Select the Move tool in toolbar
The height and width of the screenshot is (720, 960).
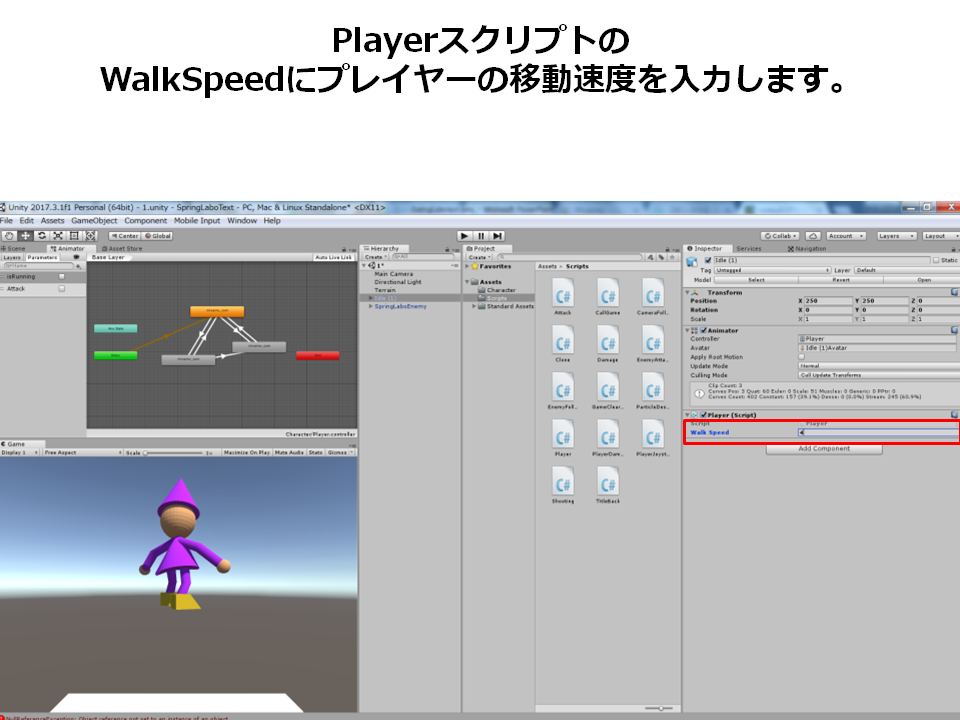[25, 236]
